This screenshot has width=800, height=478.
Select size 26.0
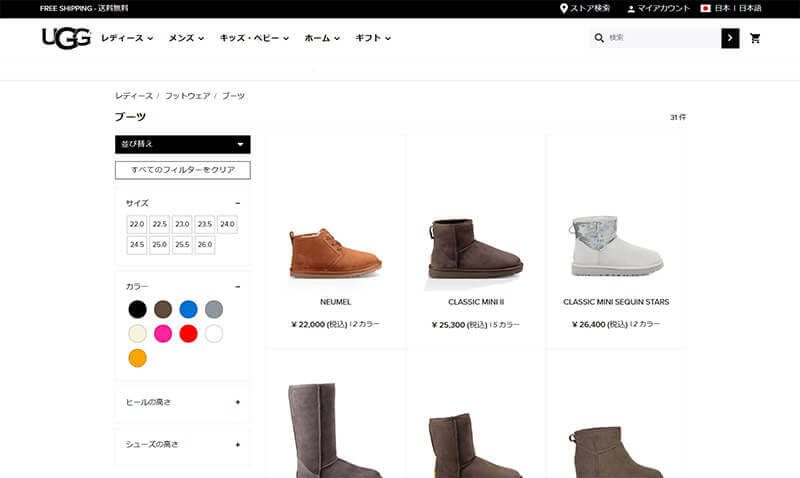[205, 245]
